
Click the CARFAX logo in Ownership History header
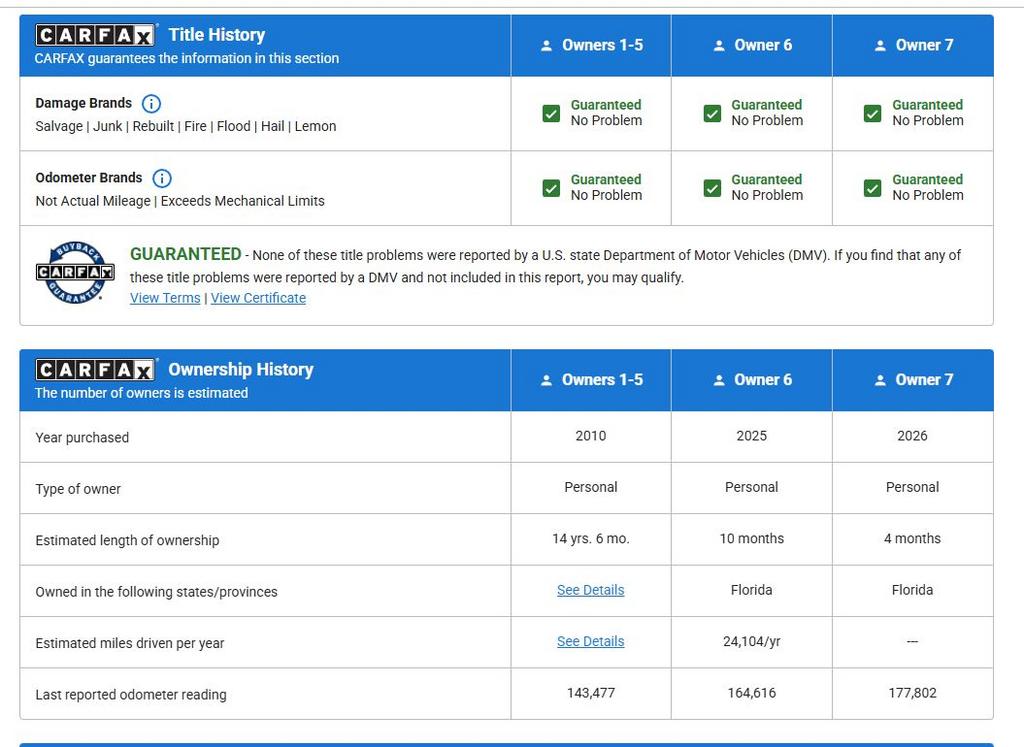coord(95,370)
